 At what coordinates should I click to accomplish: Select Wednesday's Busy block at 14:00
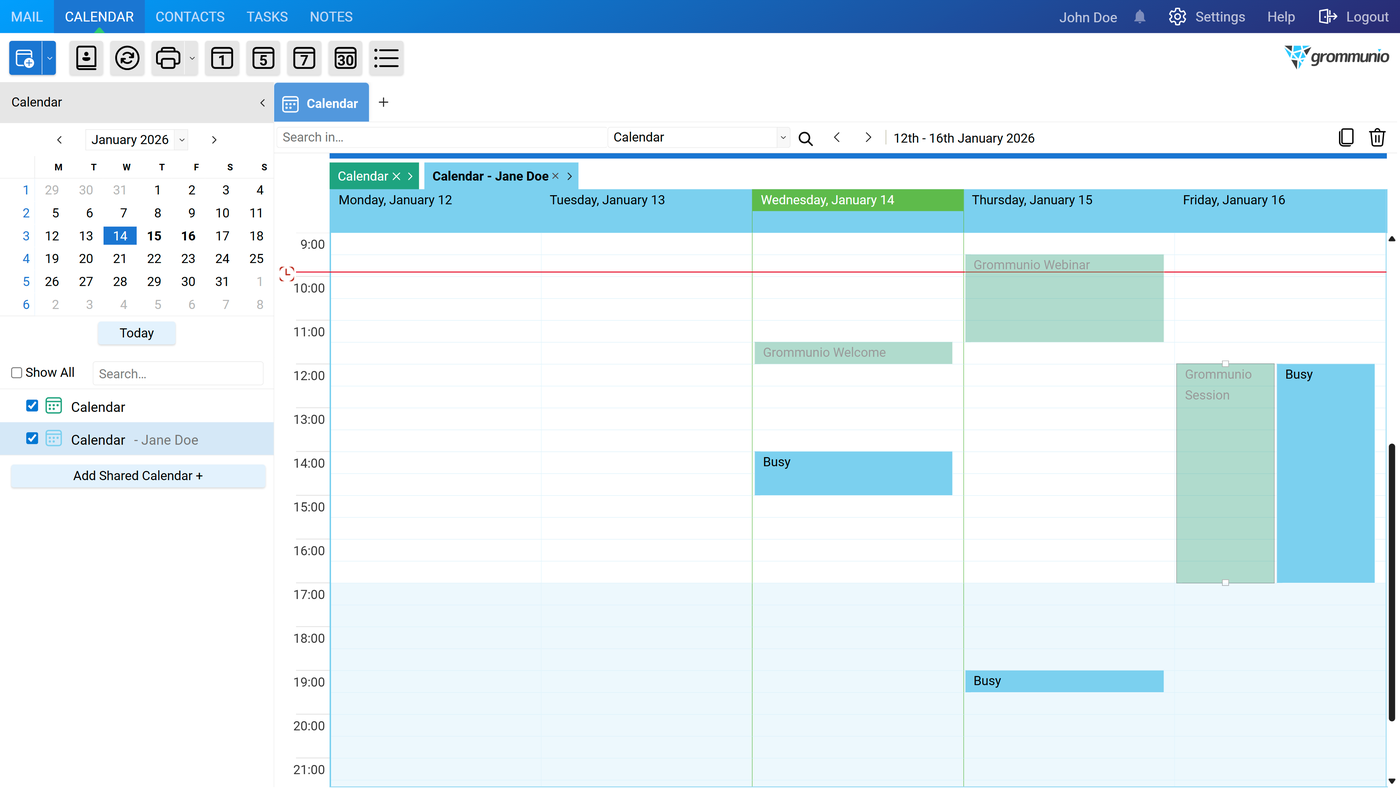pos(853,473)
